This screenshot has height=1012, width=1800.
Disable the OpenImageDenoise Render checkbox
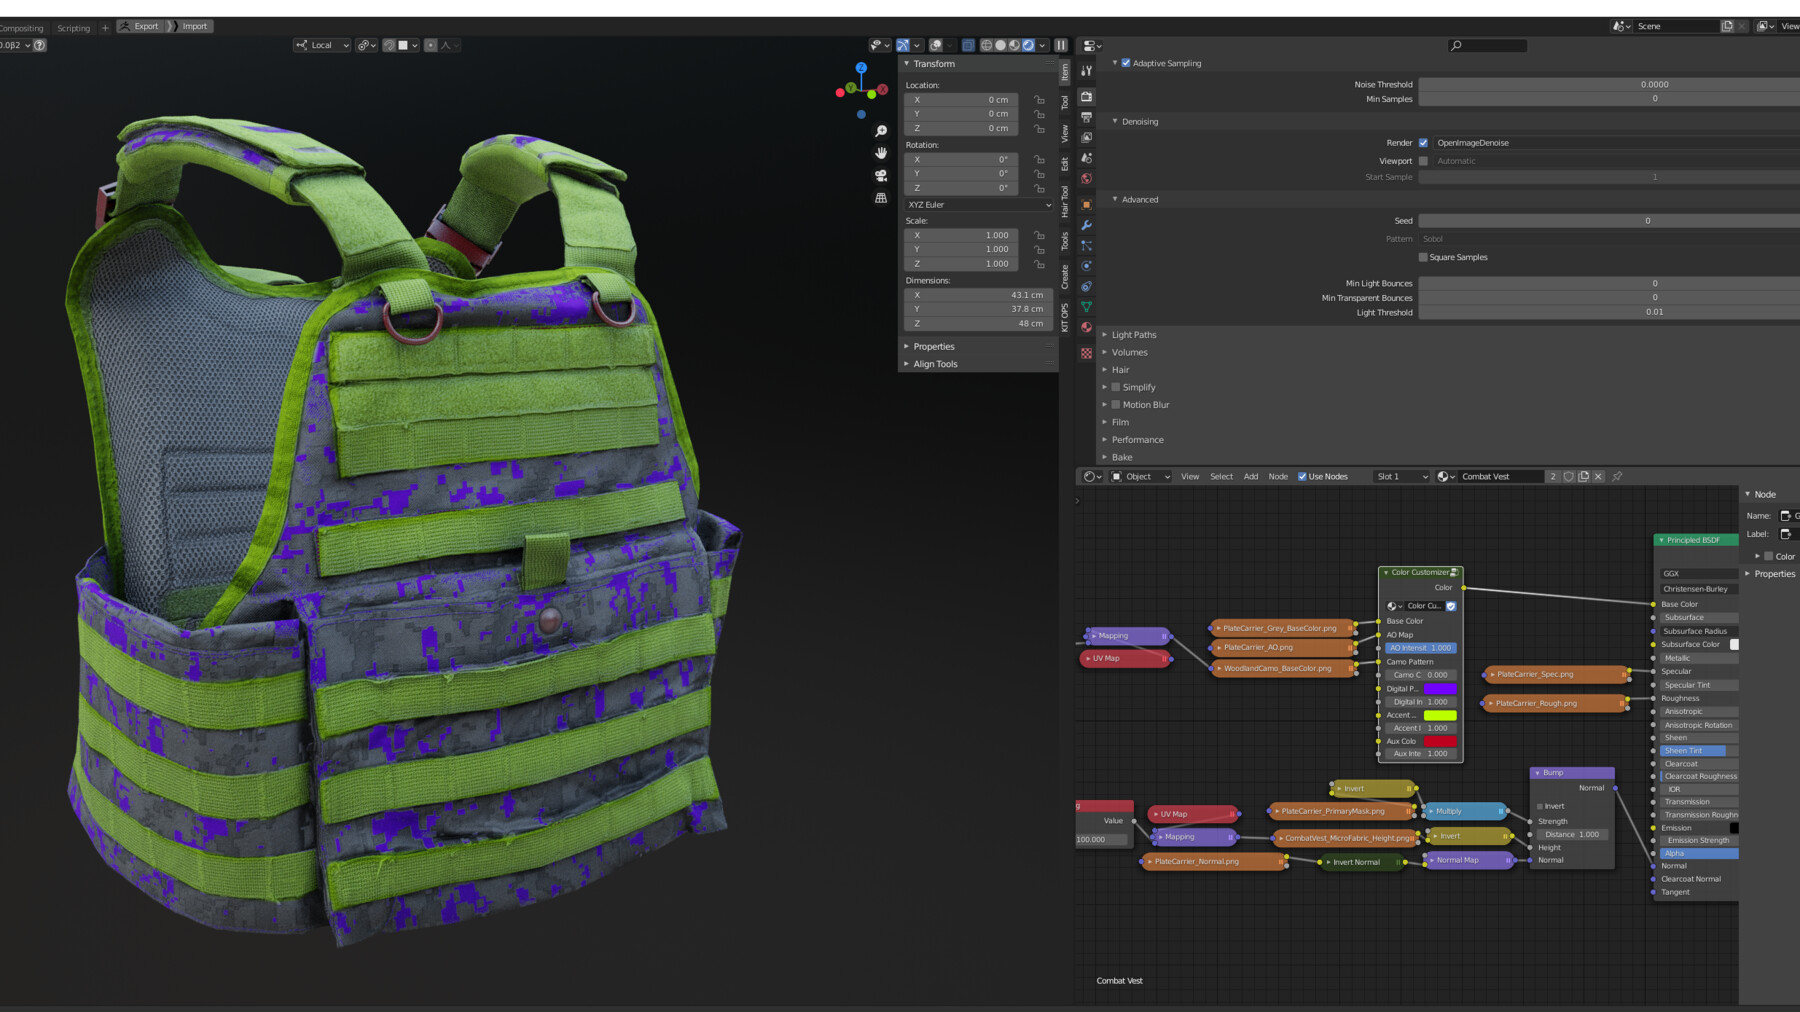[1423, 142]
